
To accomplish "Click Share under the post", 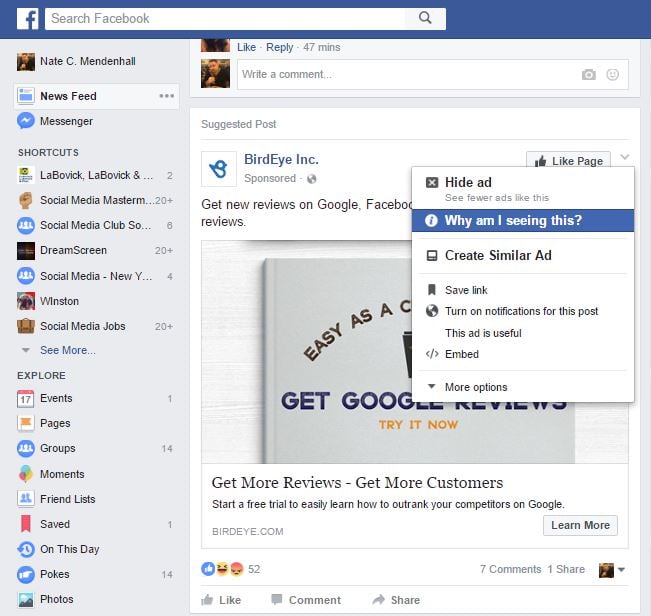I will pos(396,600).
